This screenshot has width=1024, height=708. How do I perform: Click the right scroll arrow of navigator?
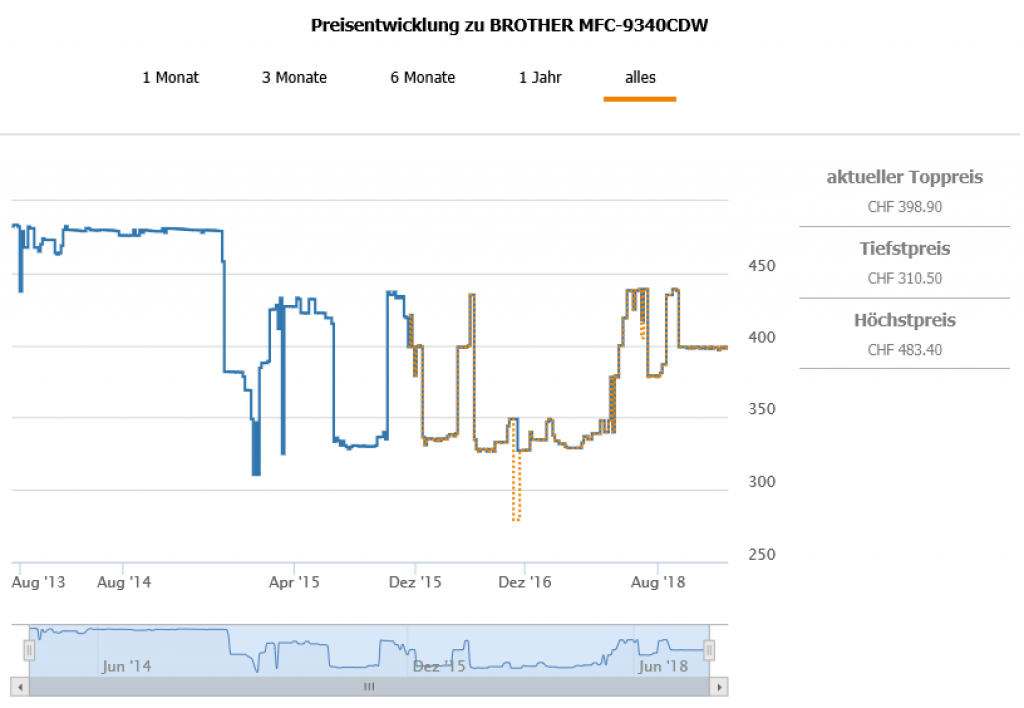coord(718,687)
